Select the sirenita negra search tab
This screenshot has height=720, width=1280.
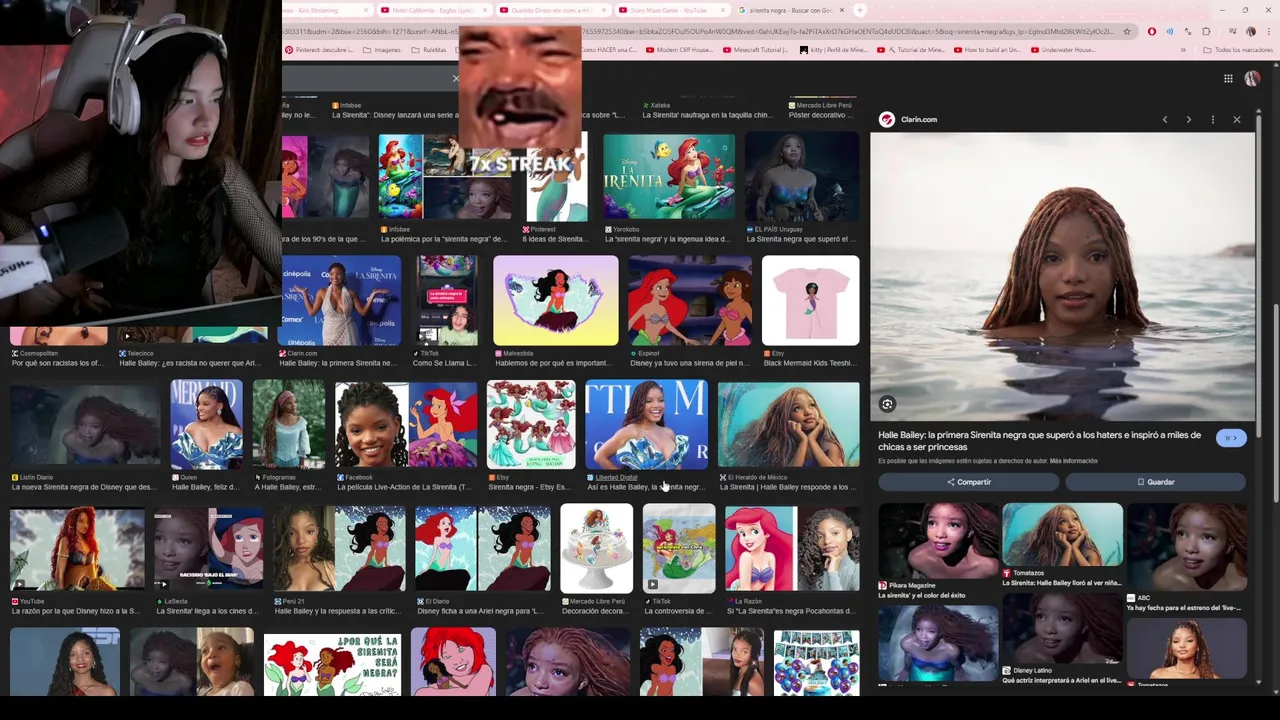(792, 10)
